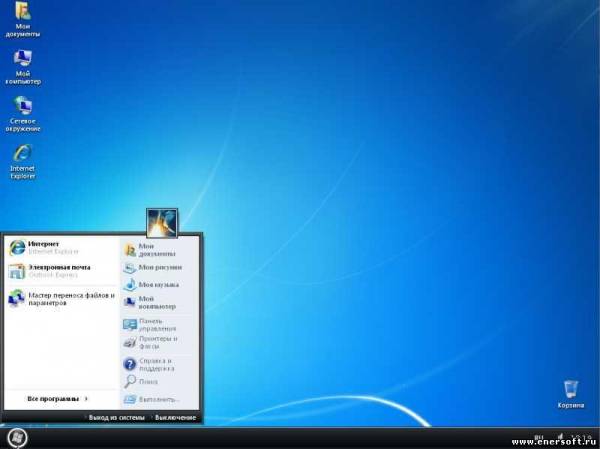Click the Поиск magnifying glass icon

130,381
